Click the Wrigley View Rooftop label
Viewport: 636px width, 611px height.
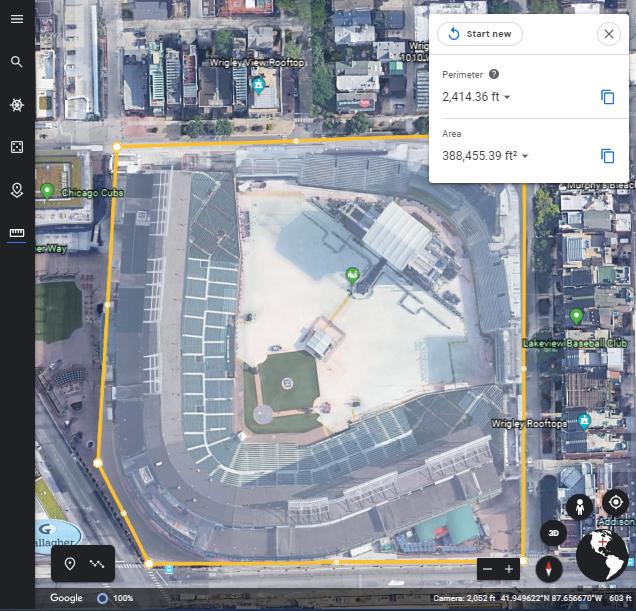(257, 62)
